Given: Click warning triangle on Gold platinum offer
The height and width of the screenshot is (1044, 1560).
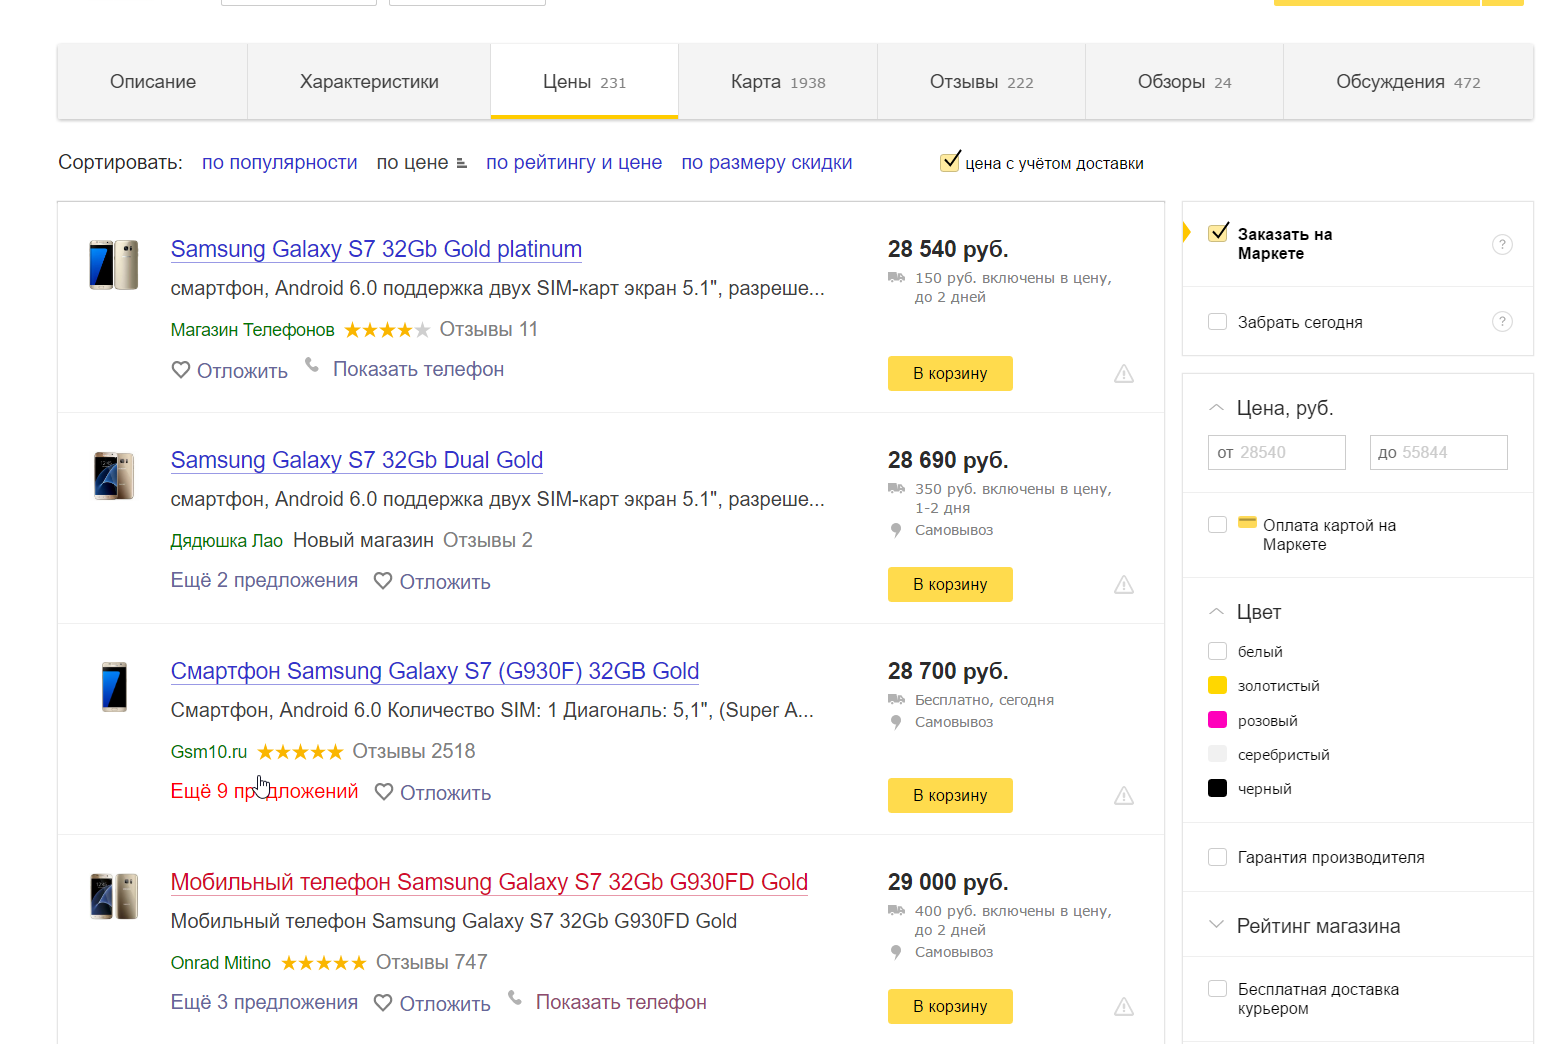Looking at the screenshot, I should click(1124, 374).
